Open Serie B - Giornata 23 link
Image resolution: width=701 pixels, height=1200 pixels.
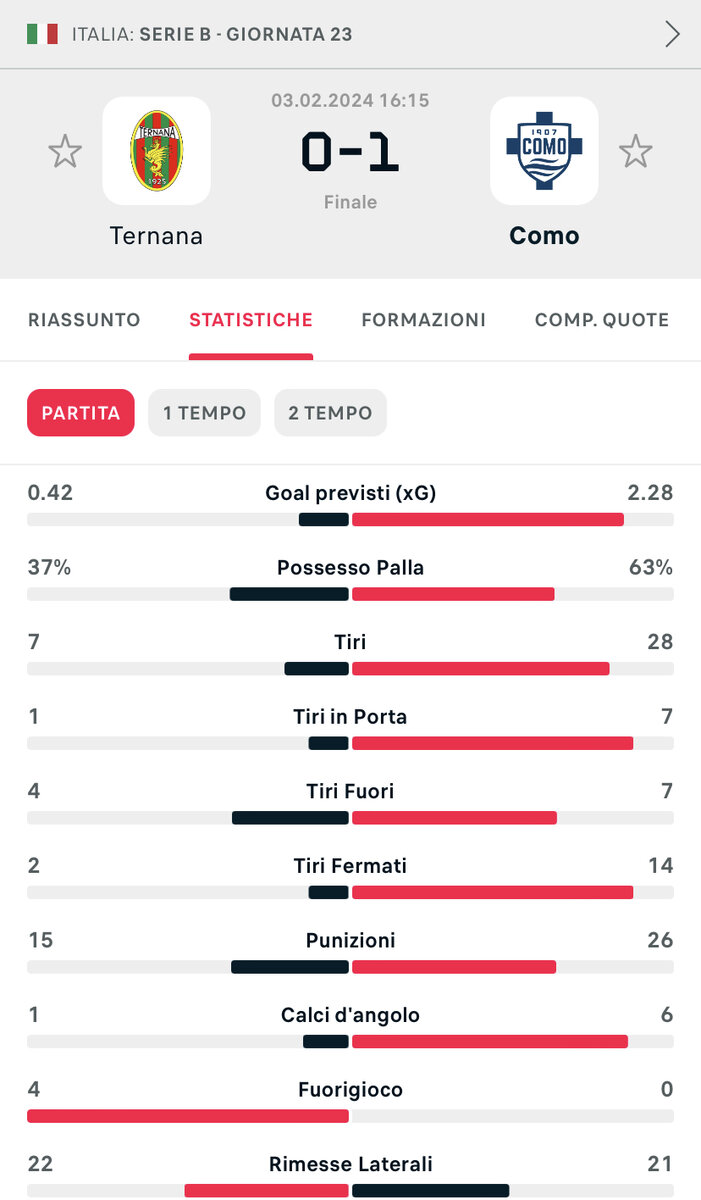coord(246,34)
